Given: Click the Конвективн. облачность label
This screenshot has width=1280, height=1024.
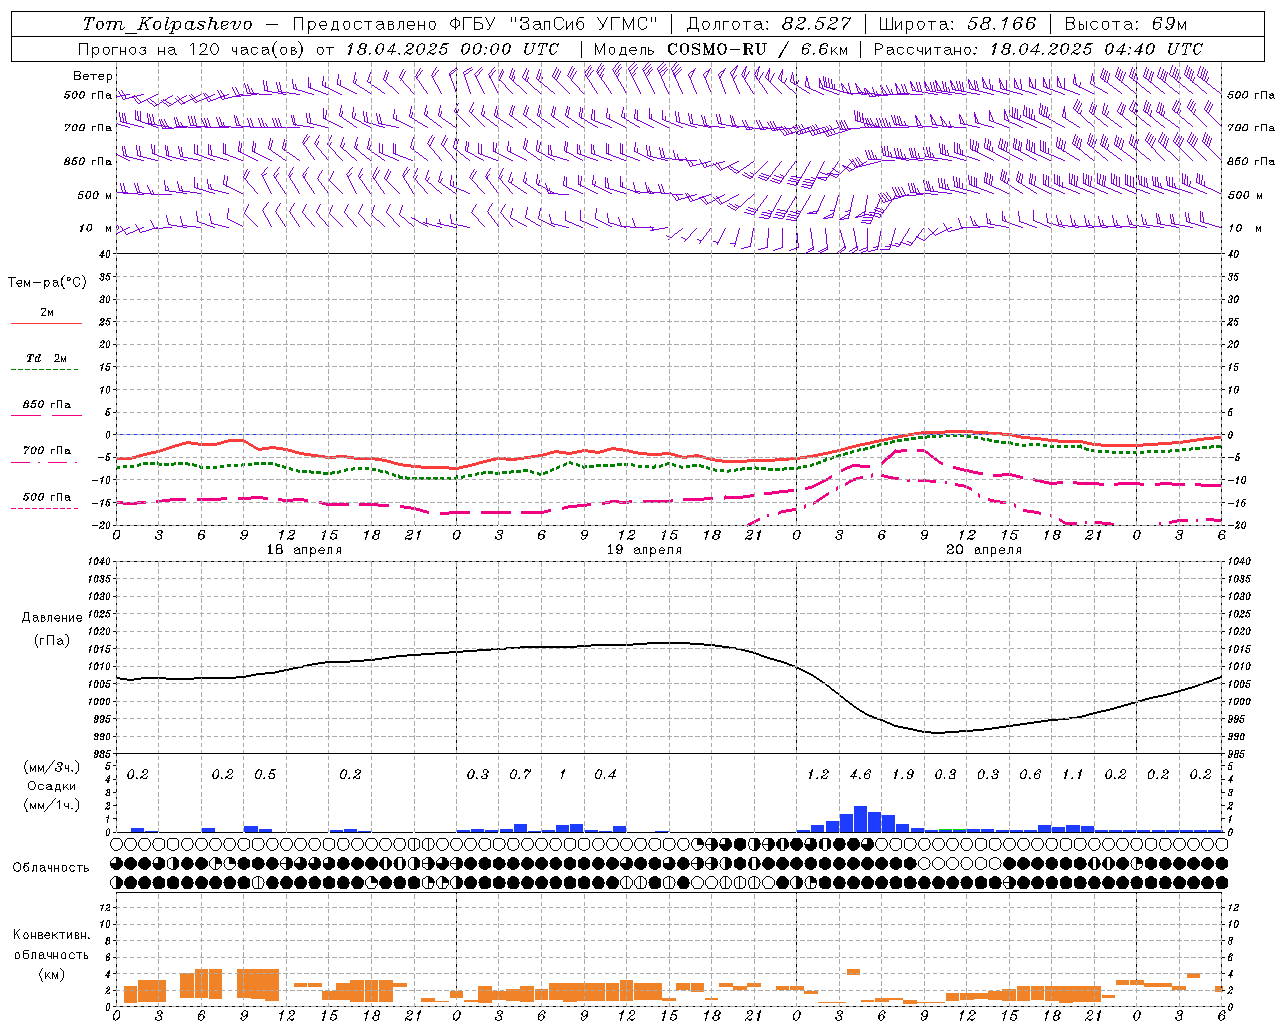Looking at the screenshot, I should point(51,945).
